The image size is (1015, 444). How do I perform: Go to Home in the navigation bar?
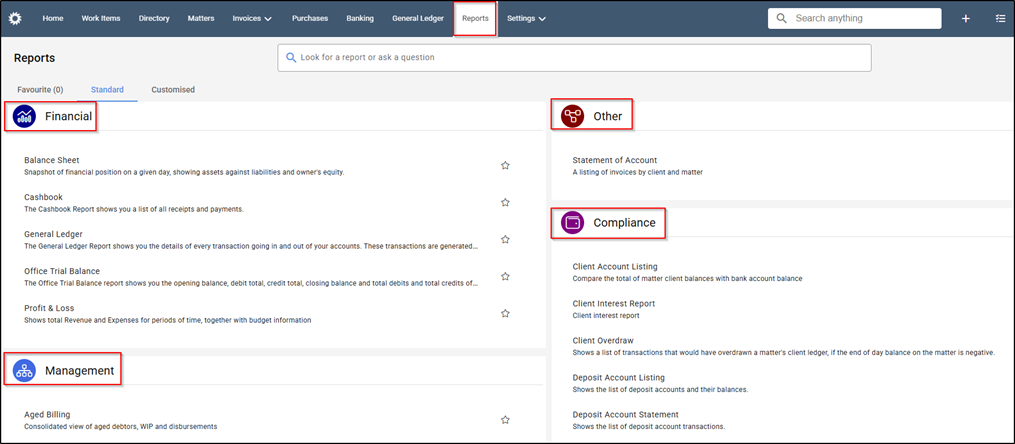(x=53, y=19)
